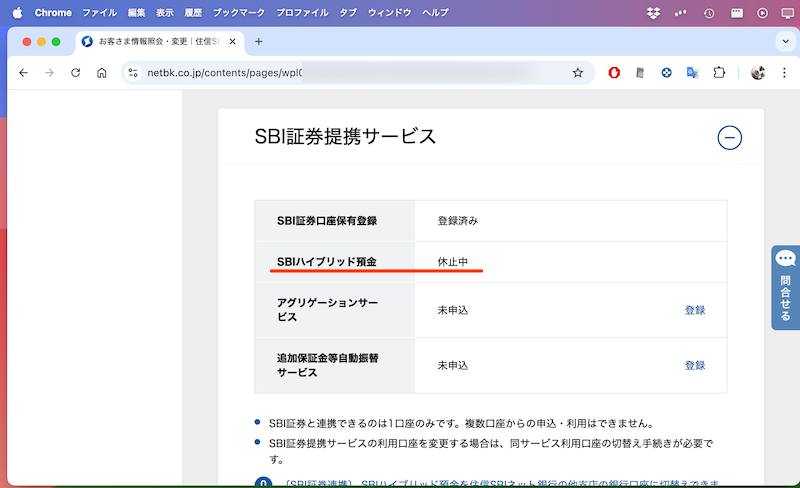
Task: Bookmark this page with the star icon
Action: (x=577, y=73)
